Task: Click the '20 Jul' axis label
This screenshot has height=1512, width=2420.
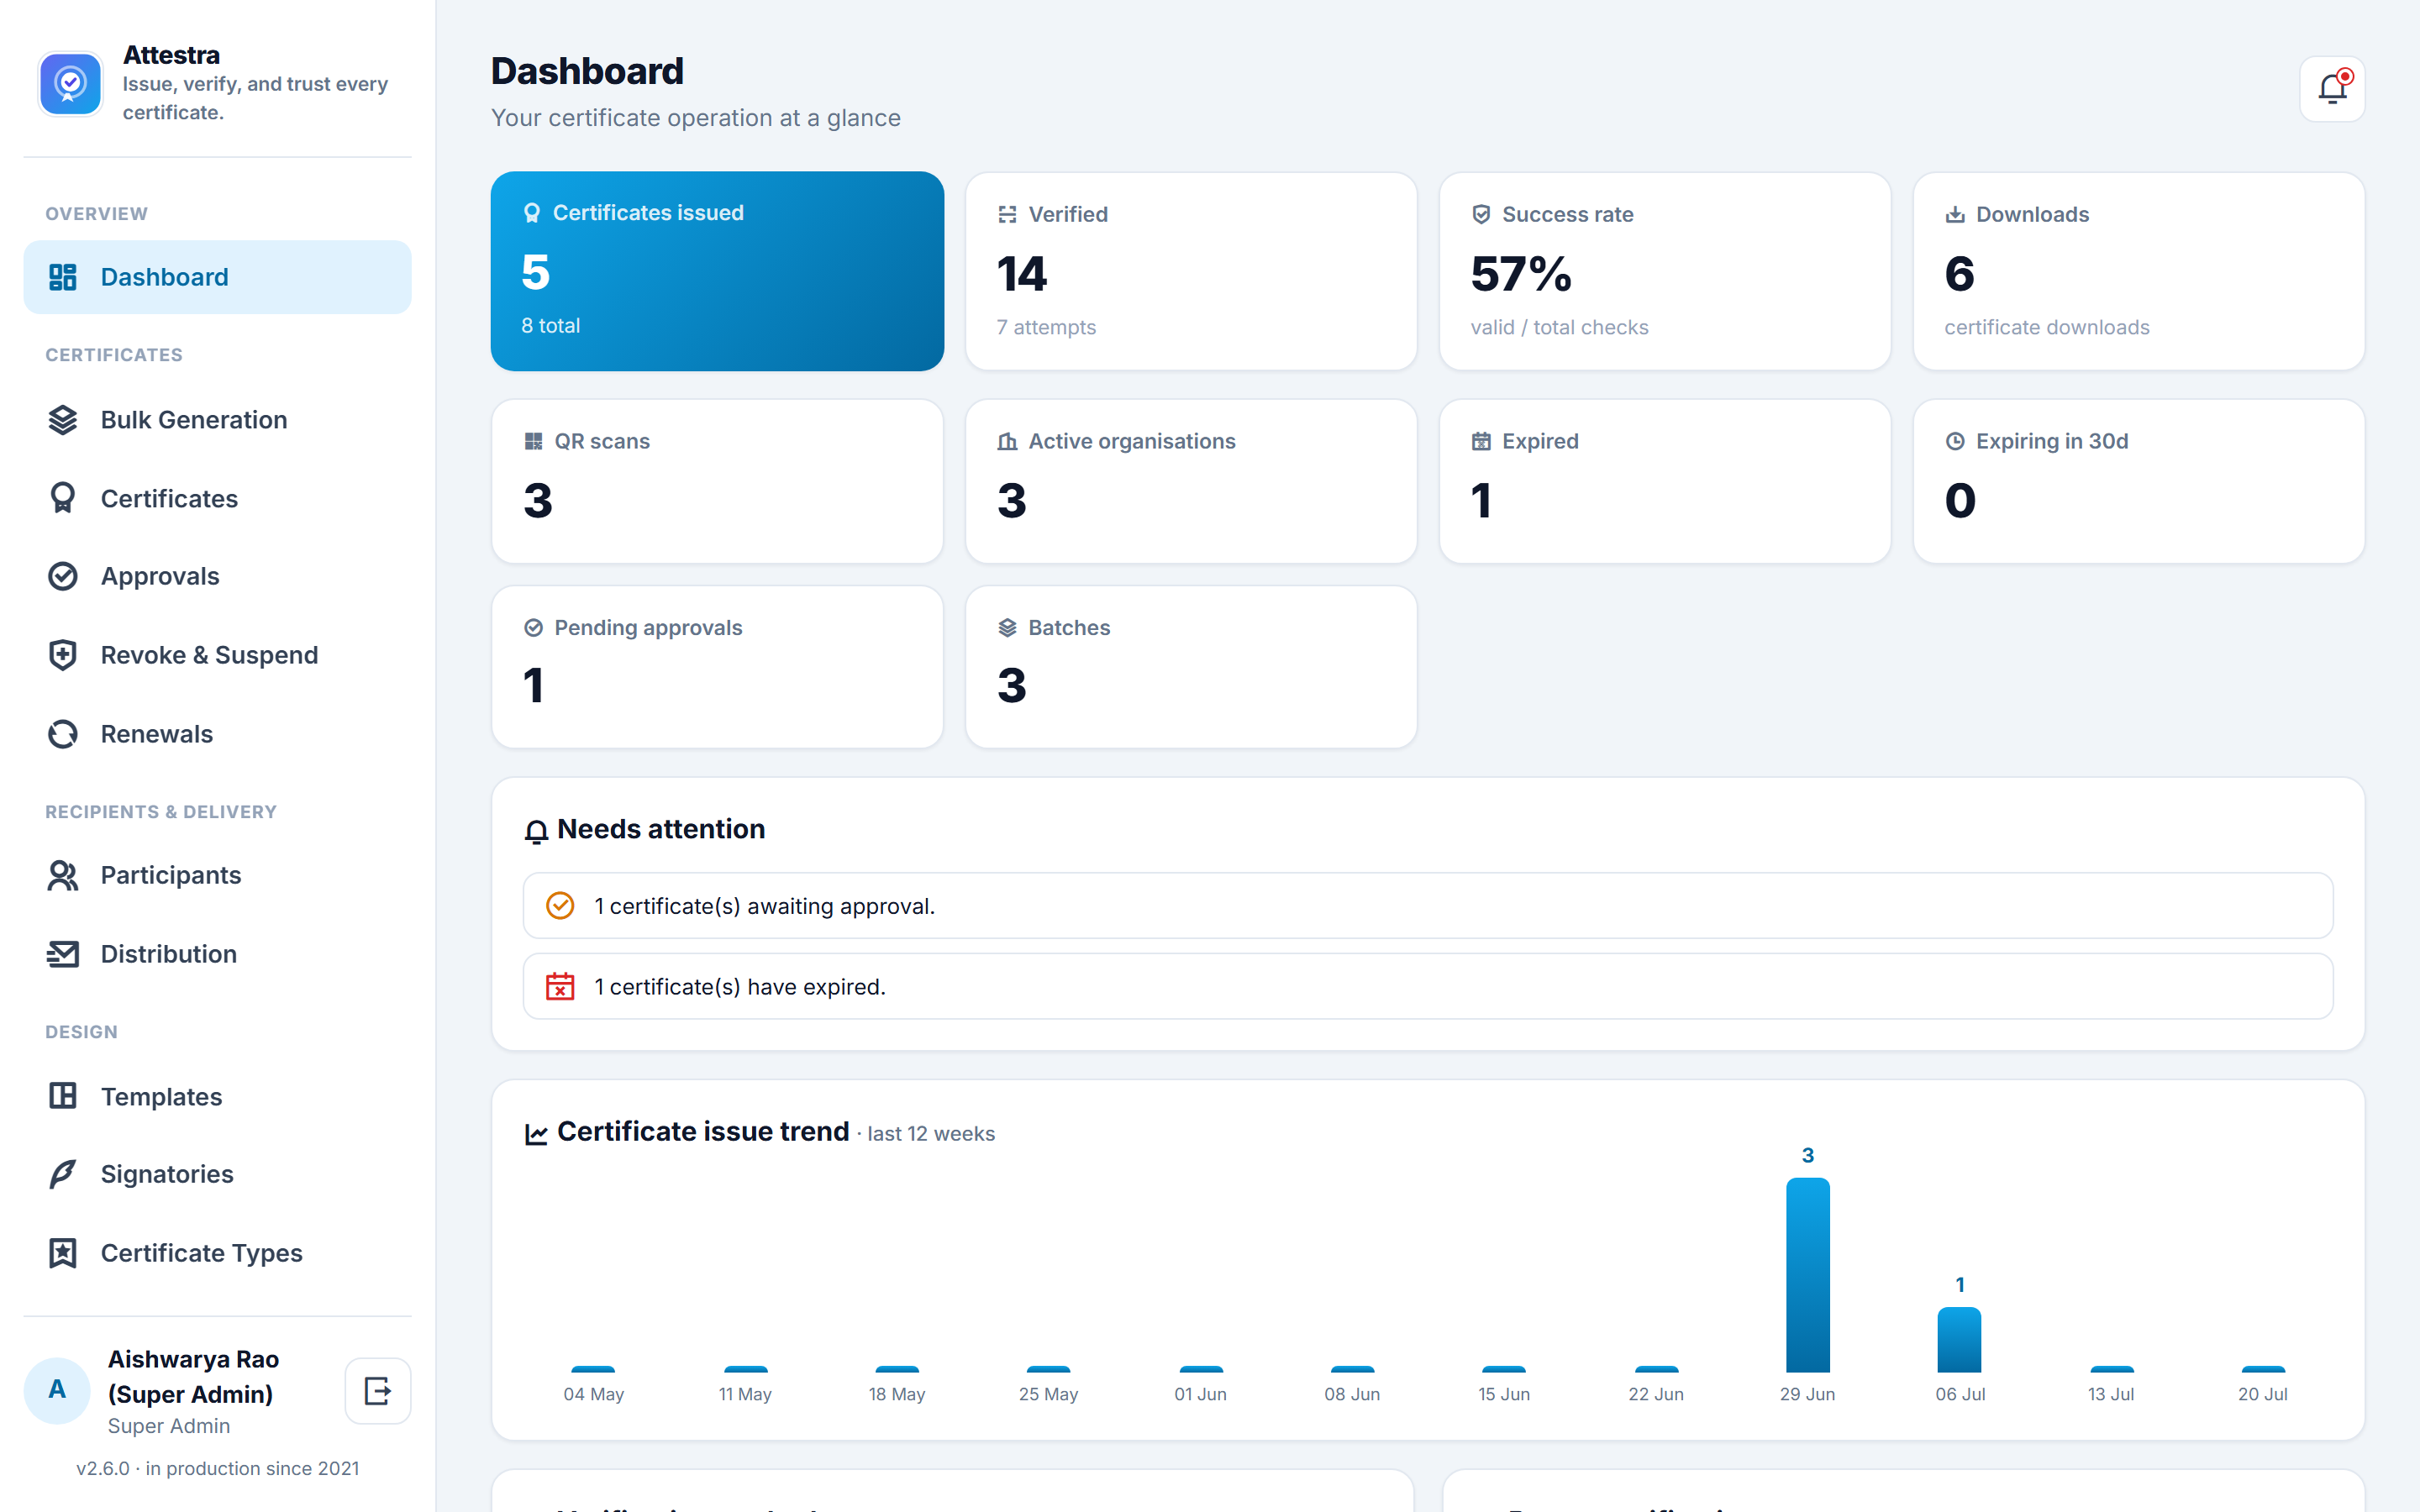Action: click(2262, 1394)
